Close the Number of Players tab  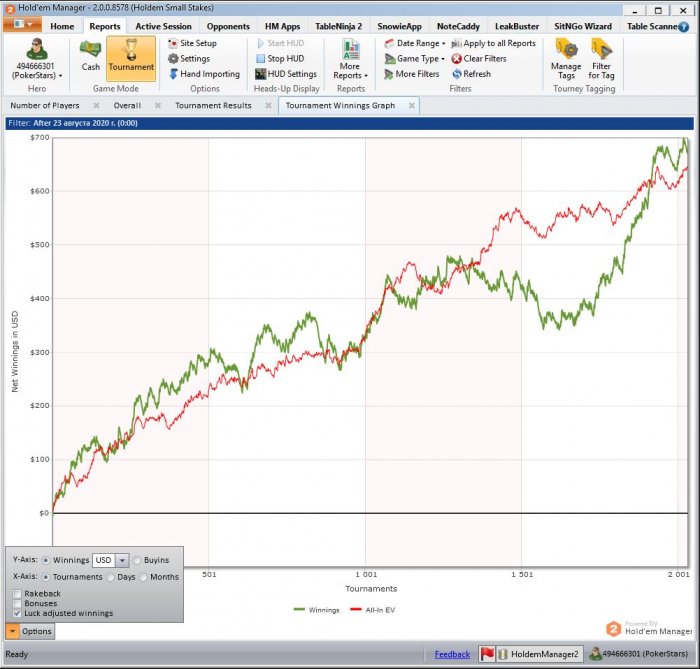pos(96,105)
